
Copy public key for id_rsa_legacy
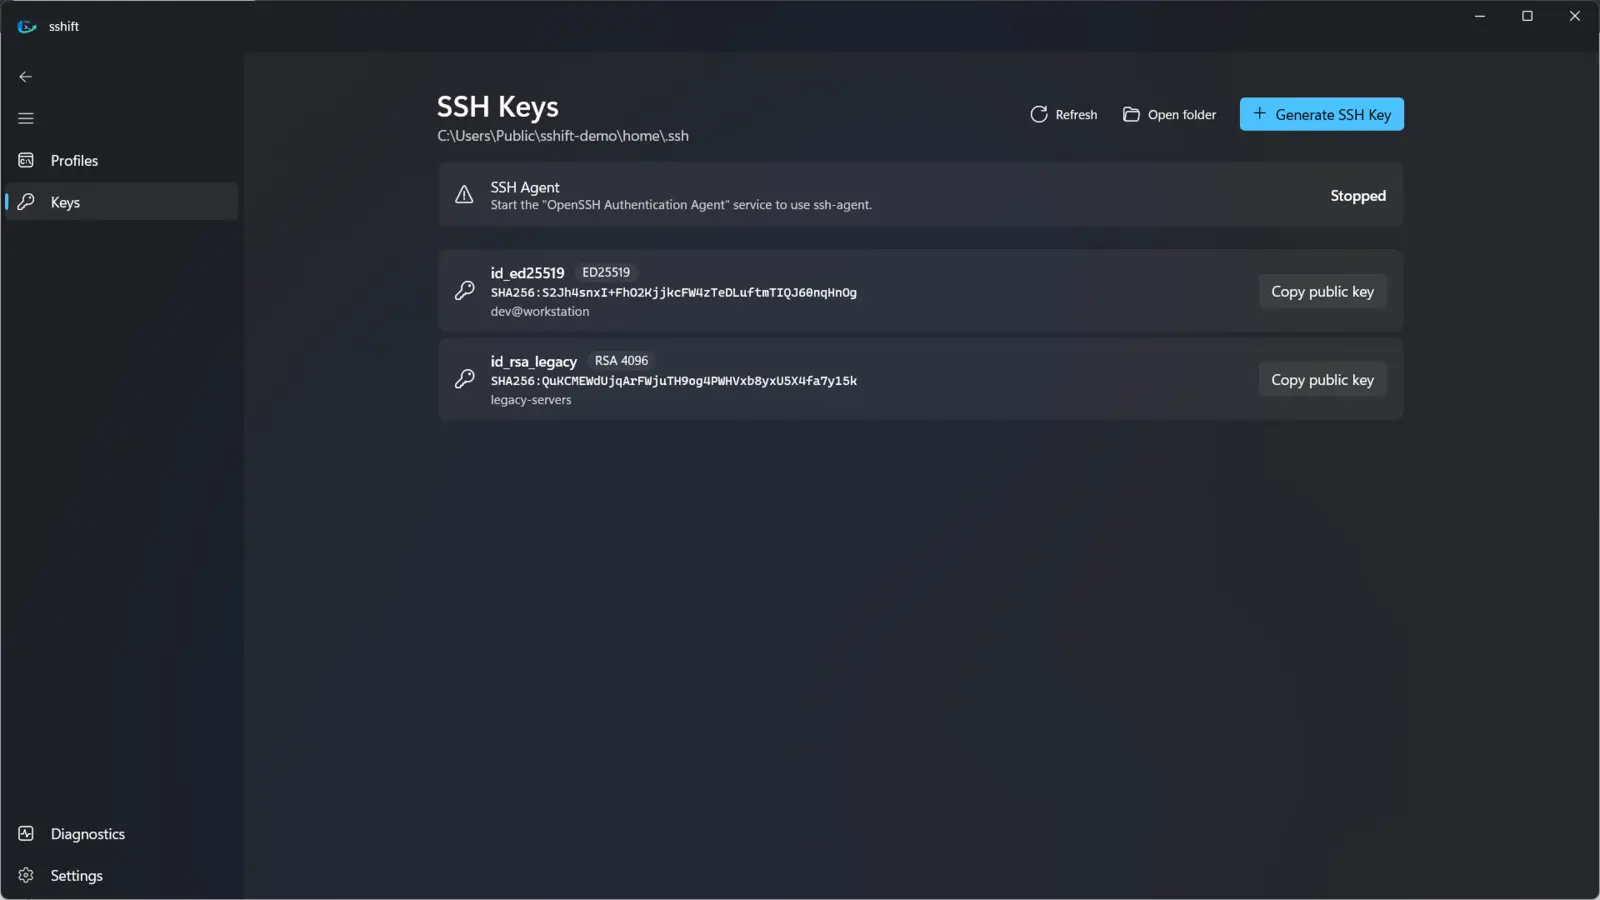click(1322, 379)
